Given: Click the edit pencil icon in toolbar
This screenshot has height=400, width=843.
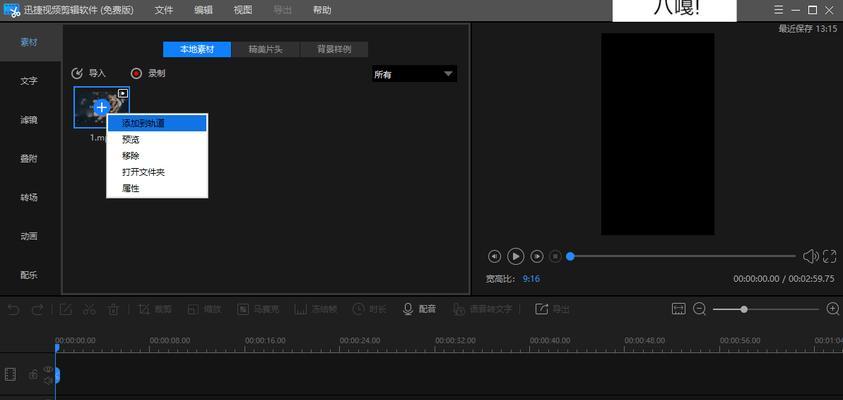Looking at the screenshot, I should pyautogui.click(x=66, y=310).
